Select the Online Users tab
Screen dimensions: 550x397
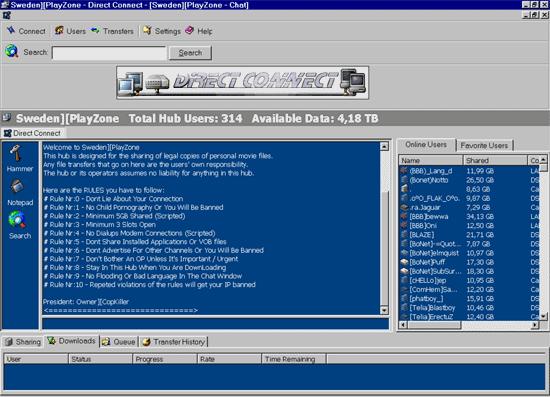coord(426,144)
